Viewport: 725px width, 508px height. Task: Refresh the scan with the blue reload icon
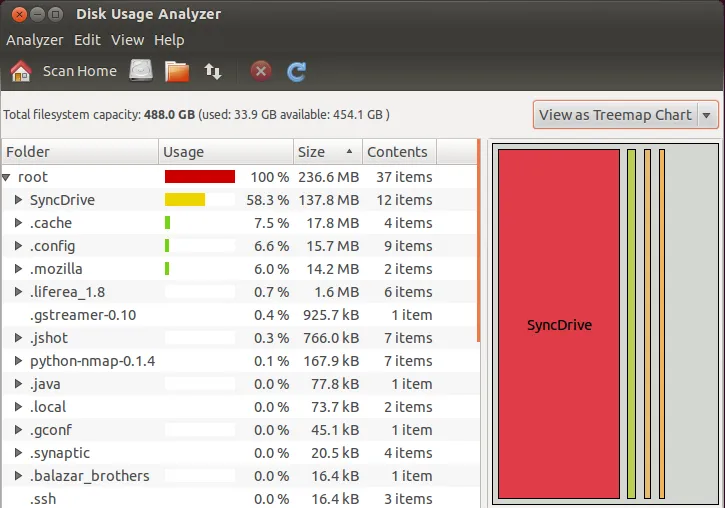(296, 71)
